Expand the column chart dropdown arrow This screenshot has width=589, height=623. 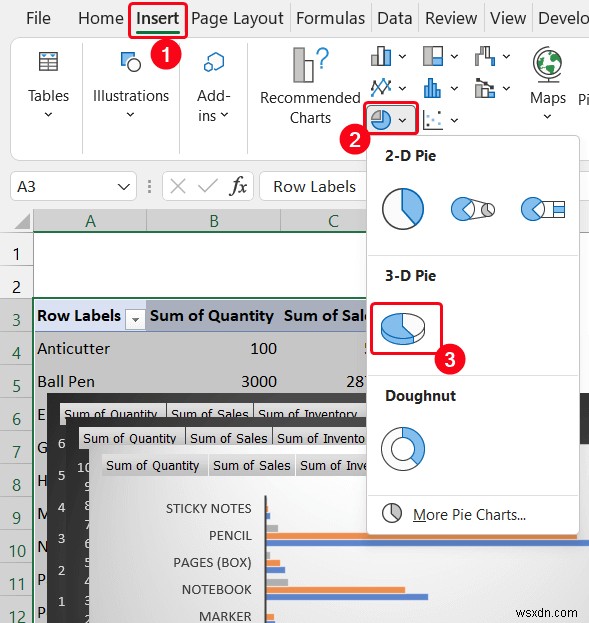click(402, 56)
